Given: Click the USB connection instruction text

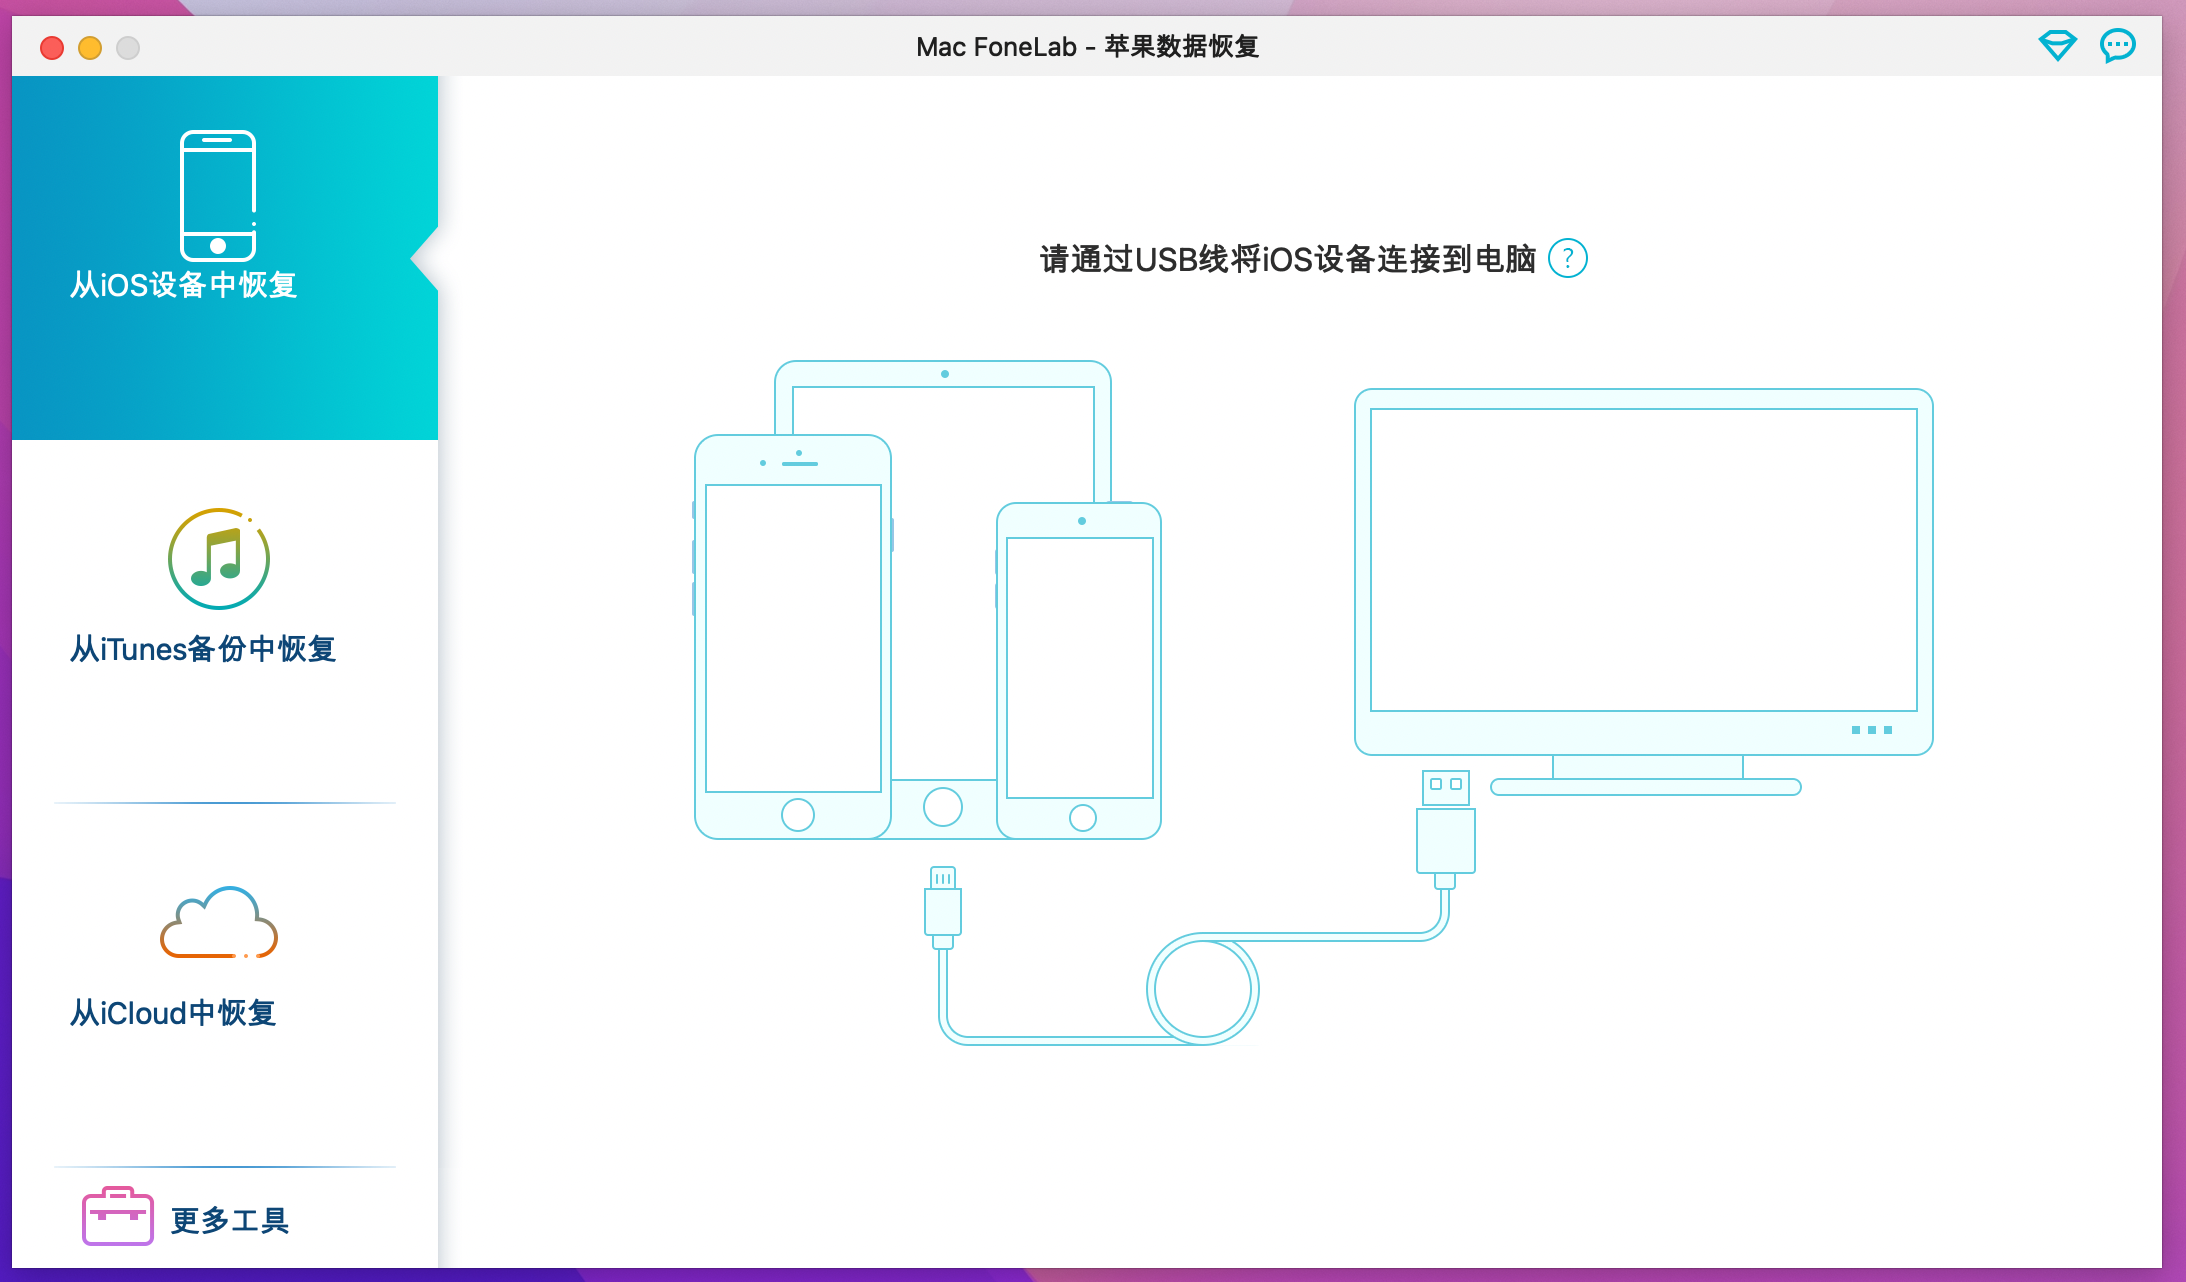Looking at the screenshot, I should [1287, 259].
